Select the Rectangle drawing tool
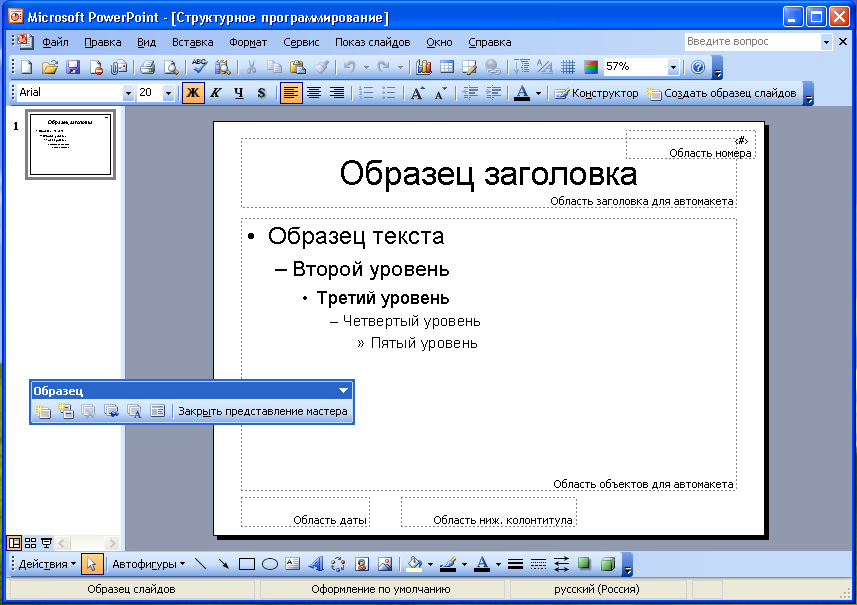This screenshot has height=605, width=857. (x=247, y=564)
